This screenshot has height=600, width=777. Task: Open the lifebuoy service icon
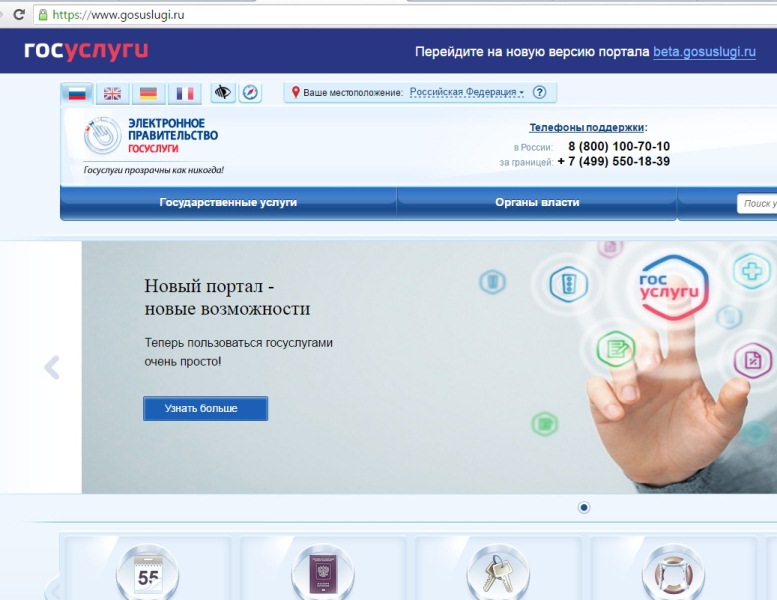[x=673, y=574]
